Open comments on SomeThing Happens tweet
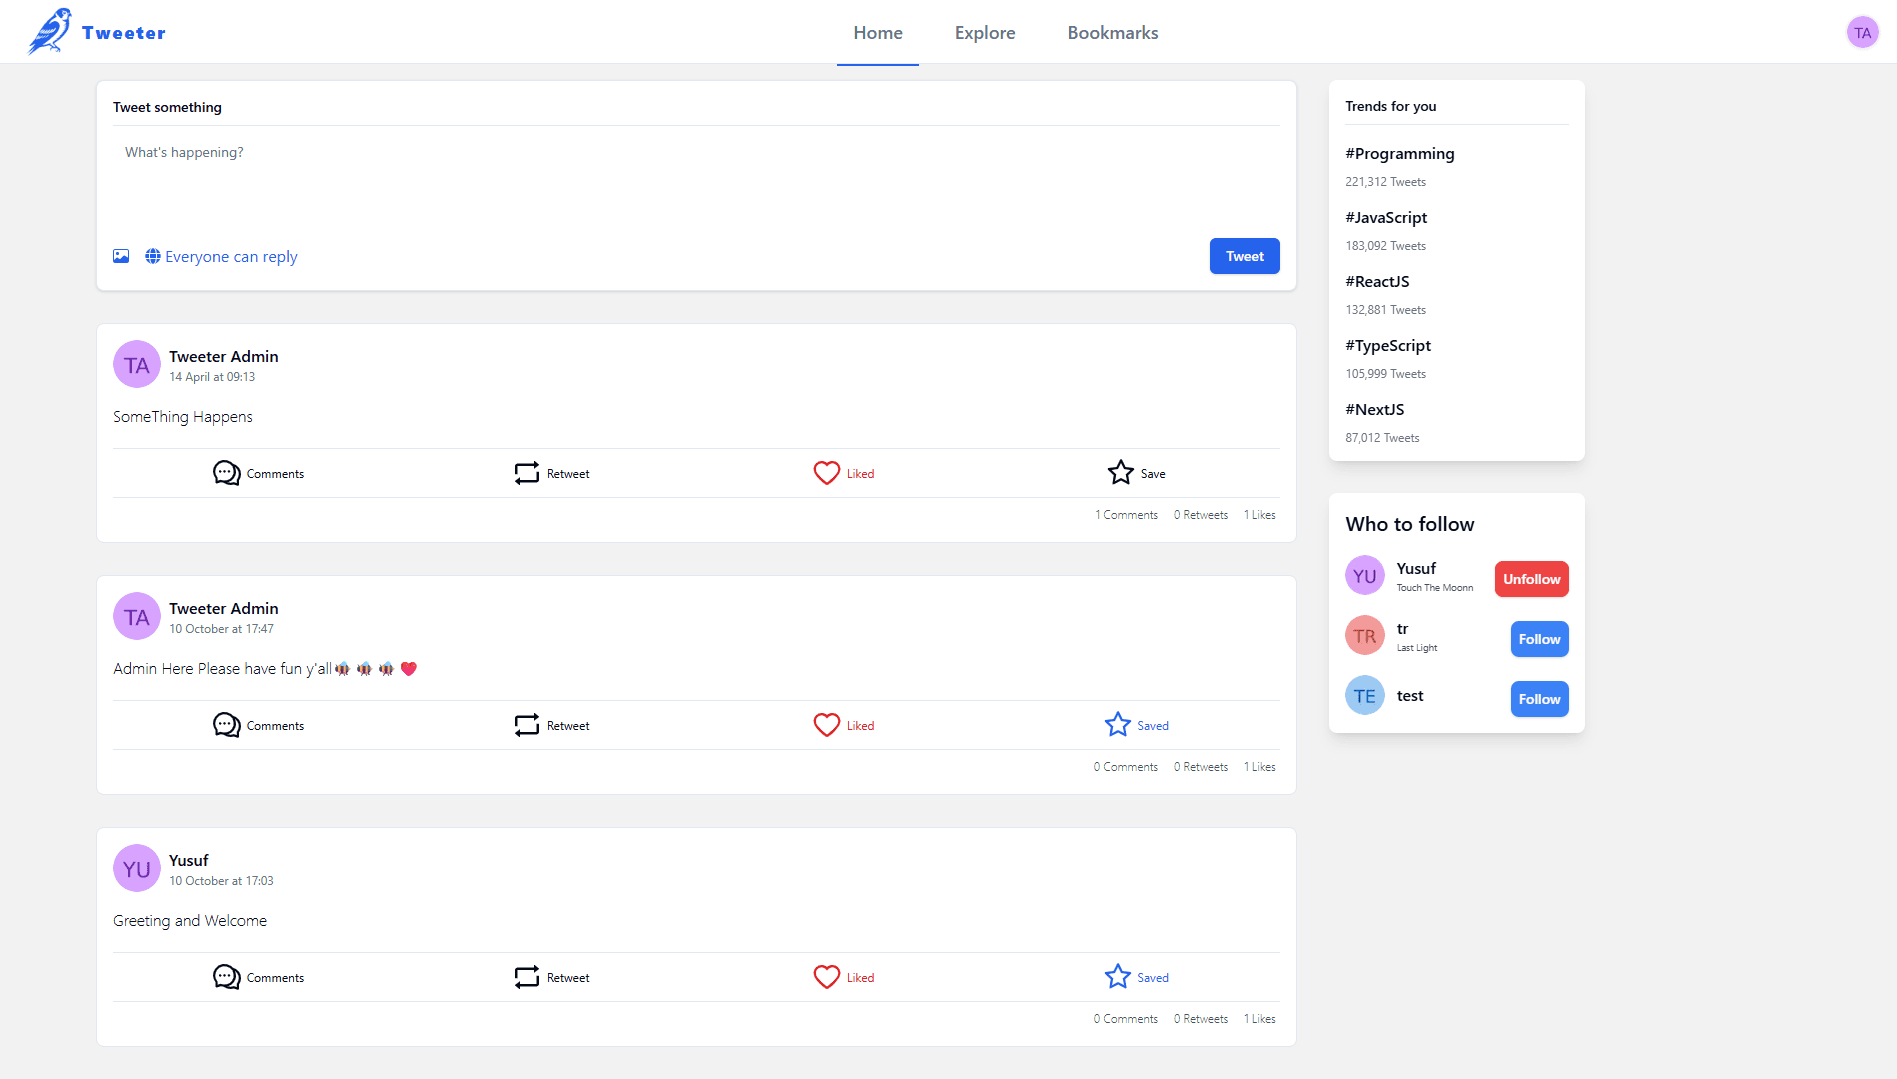This screenshot has height=1079, width=1897. click(258, 473)
